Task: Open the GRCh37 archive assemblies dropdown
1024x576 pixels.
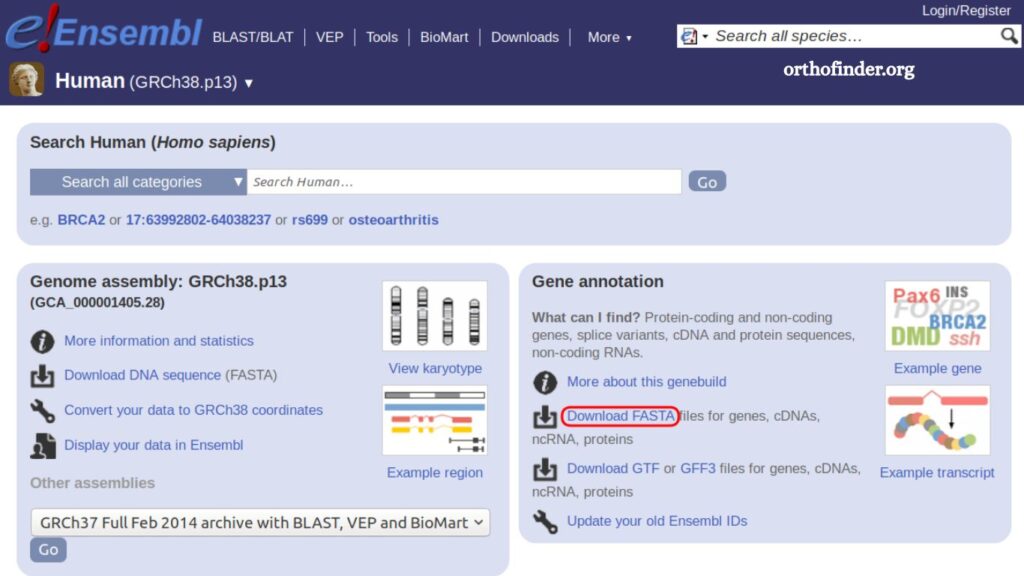Action: [x=261, y=522]
